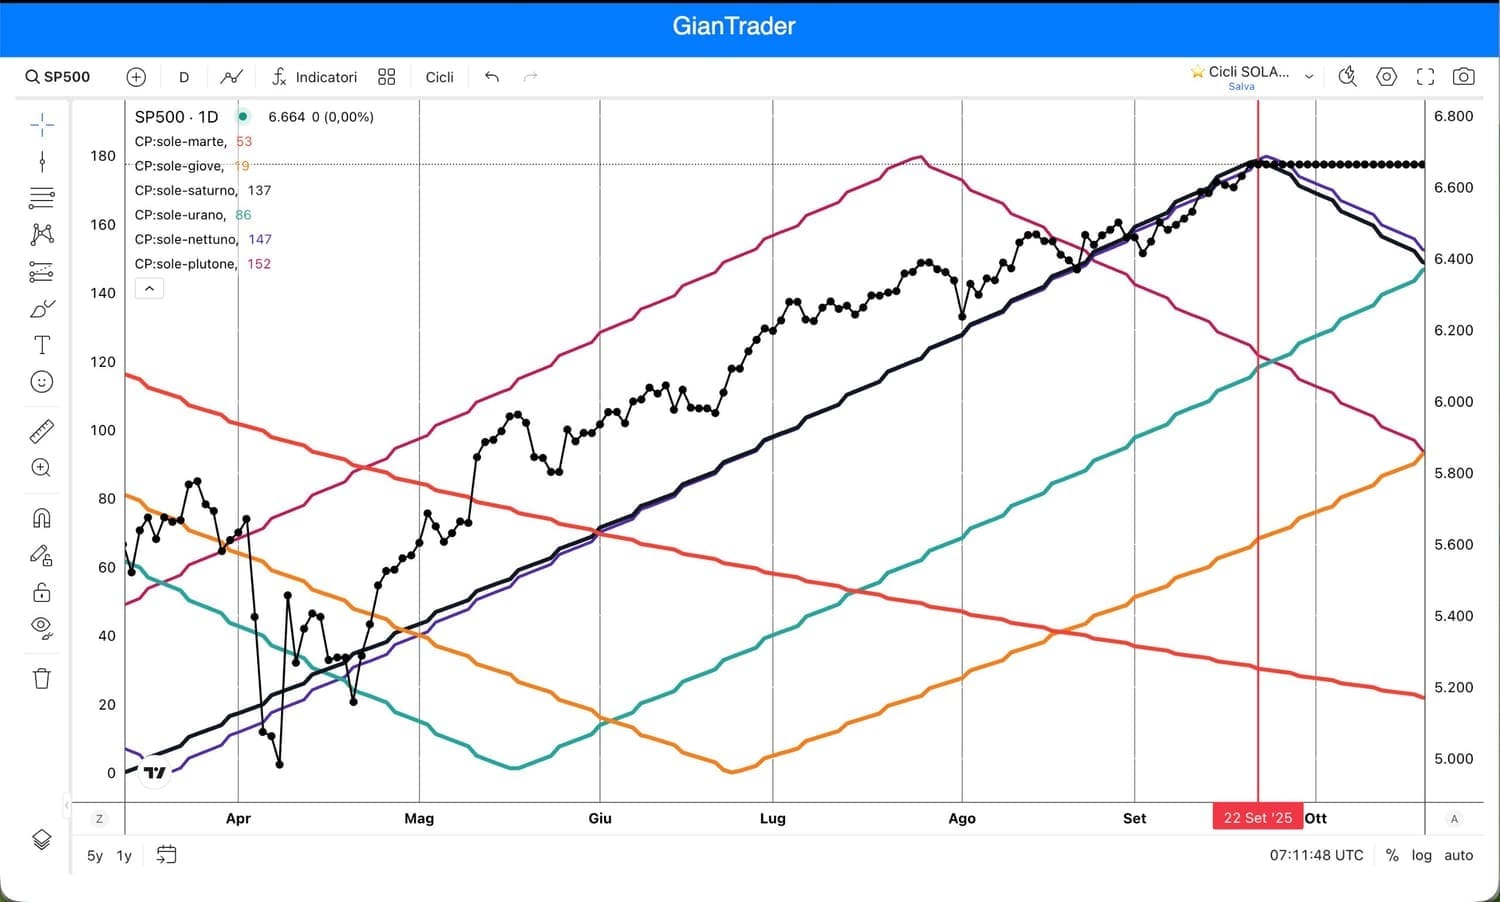The width and height of the screenshot is (1500, 902).
Task: Click the 180 value on left scale
Action: 103,156
